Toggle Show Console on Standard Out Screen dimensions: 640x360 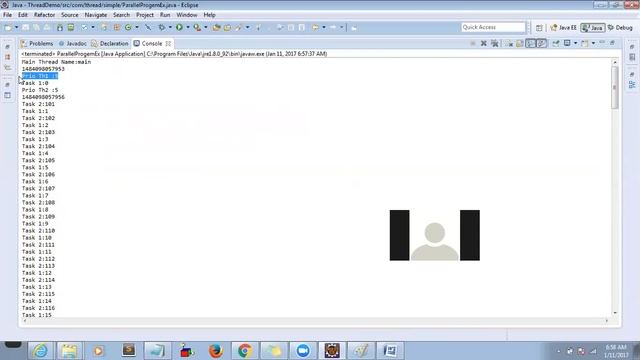531,43
